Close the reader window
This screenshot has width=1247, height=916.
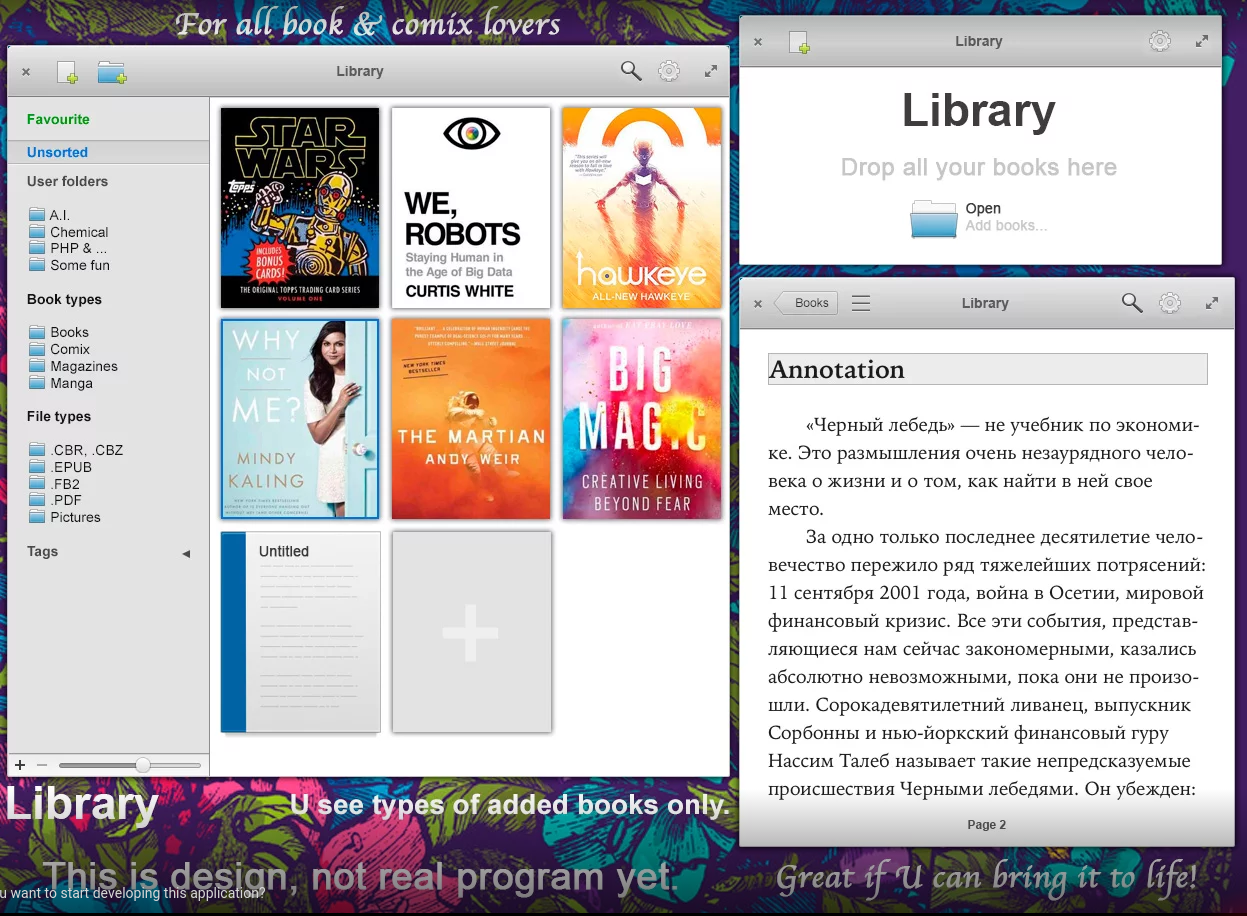757,304
